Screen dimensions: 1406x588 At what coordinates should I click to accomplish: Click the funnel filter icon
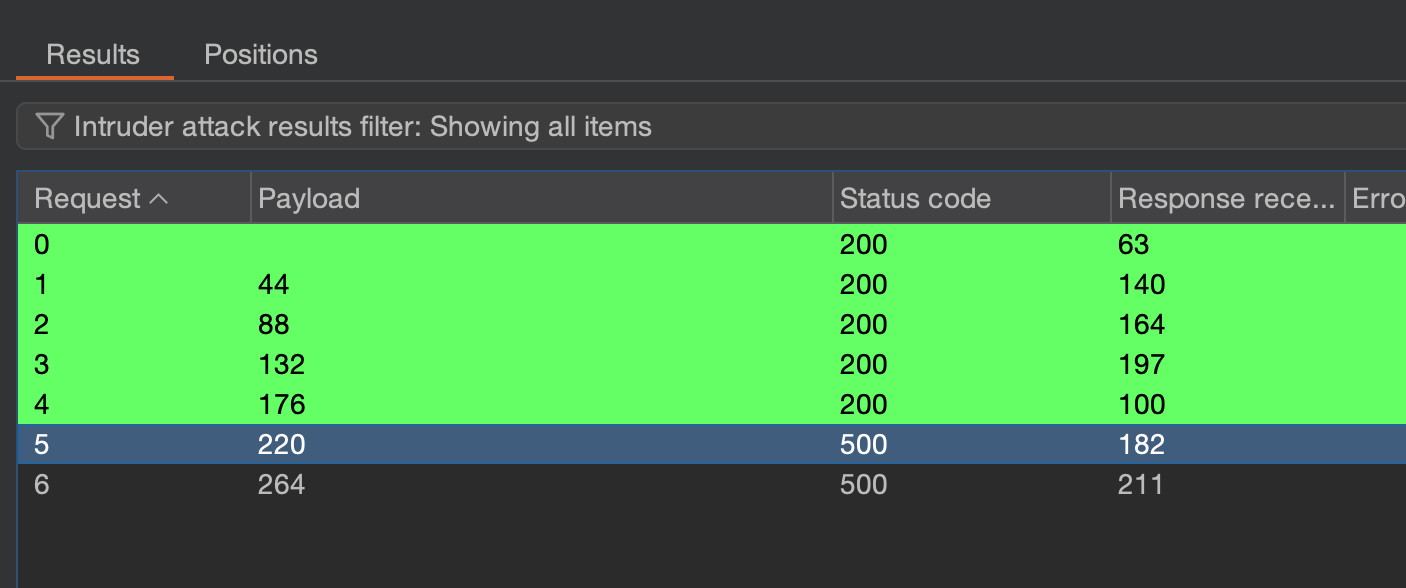pyautogui.click(x=49, y=127)
